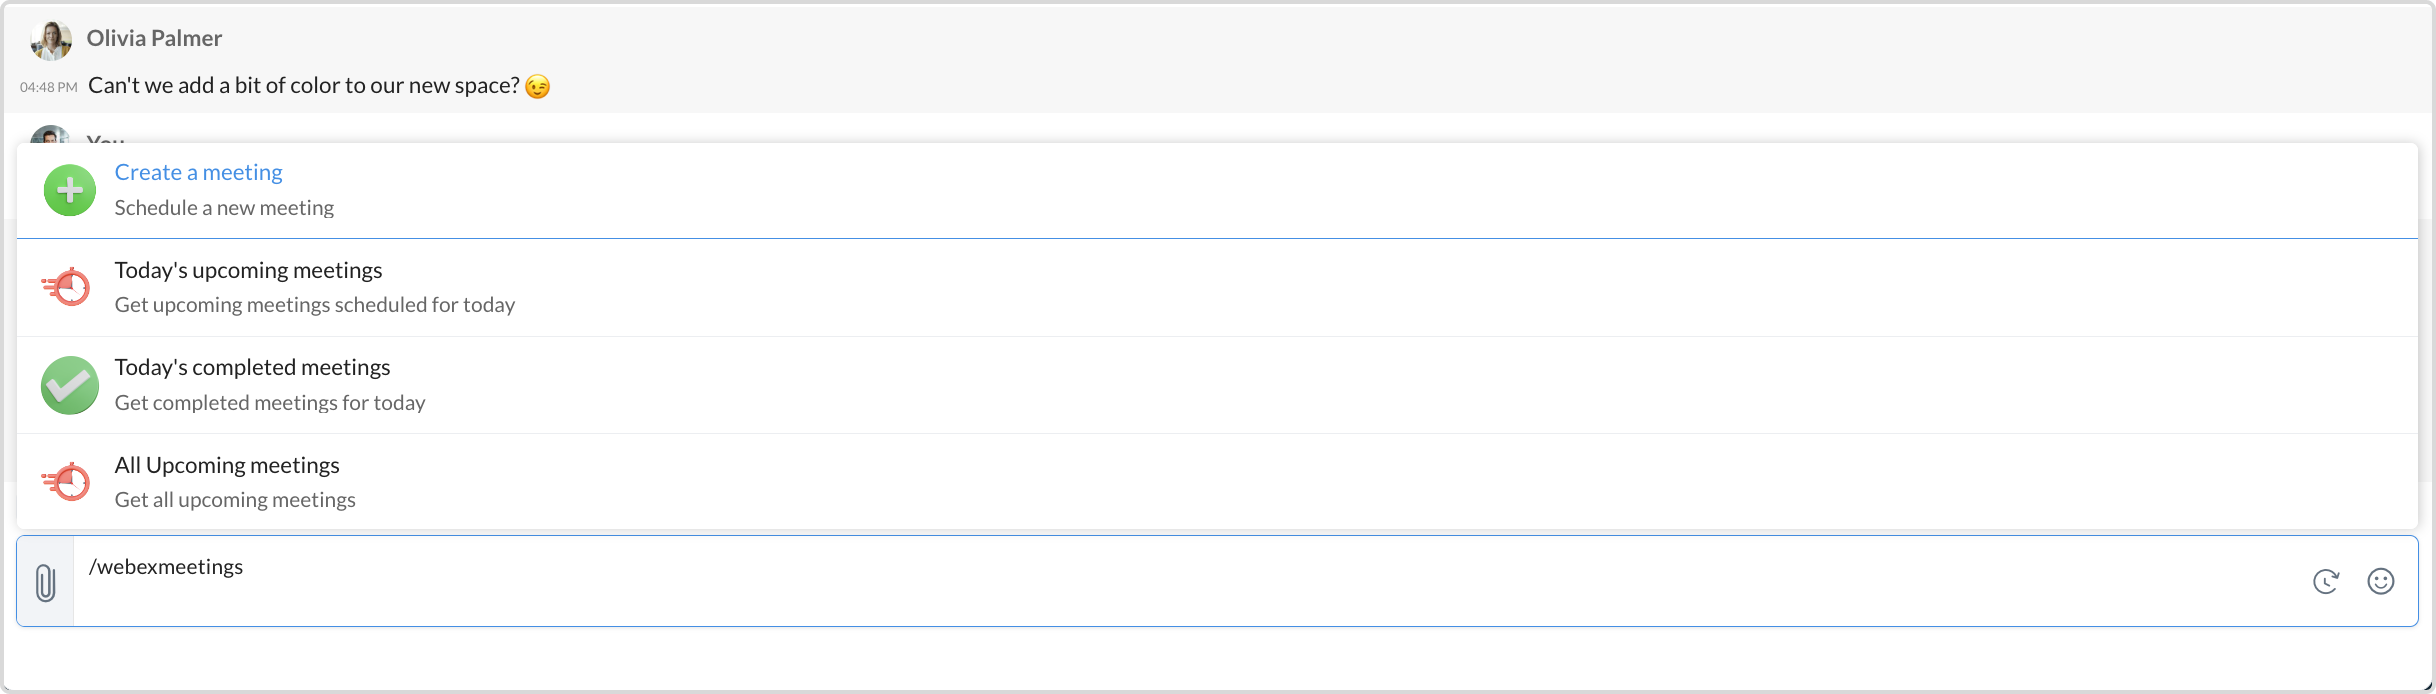Click the 04:48 PM message timestamp
Screen dimensions: 2436x694
[x=48, y=87]
